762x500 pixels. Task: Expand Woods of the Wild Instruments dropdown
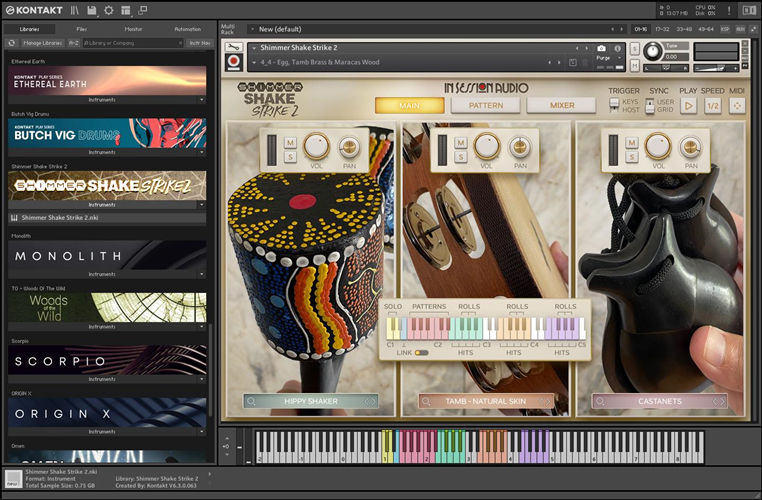(202, 327)
